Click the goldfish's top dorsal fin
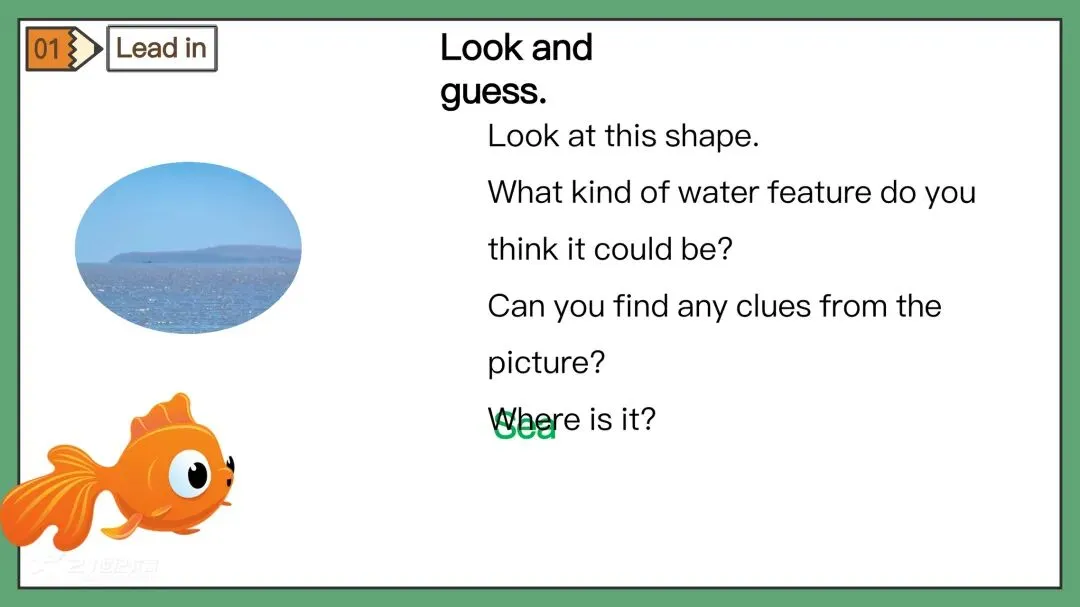The image size is (1080, 607). (x=165, y=412)
